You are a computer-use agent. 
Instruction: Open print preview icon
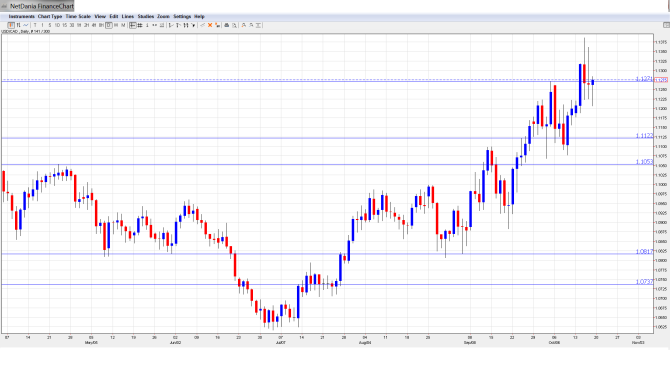(x=234, y=26)
